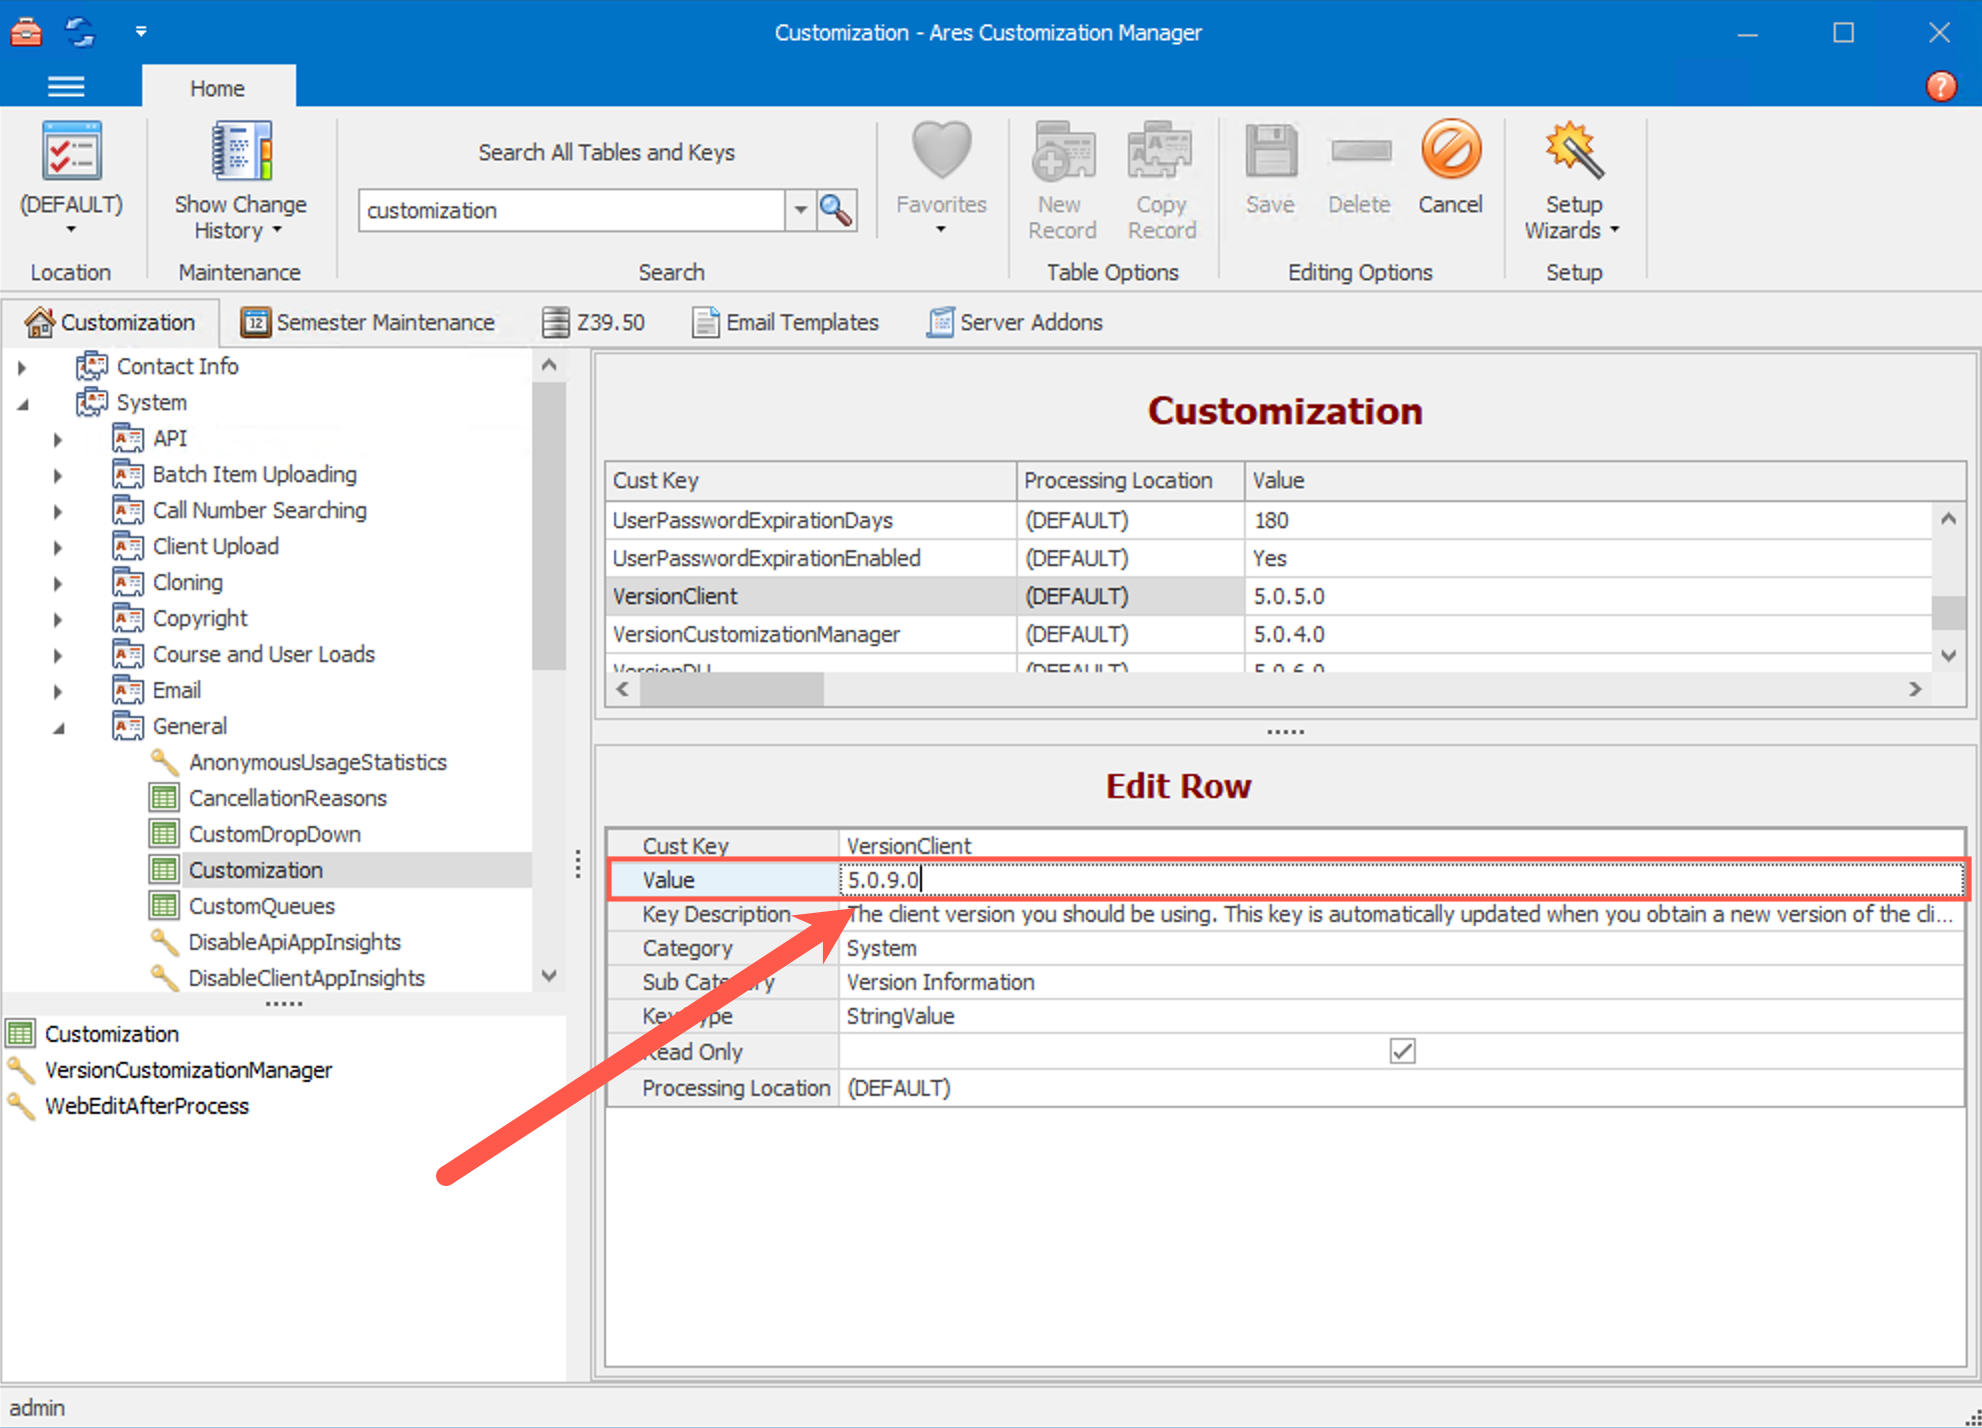
Task: Expand the Copyright tree node
Action: 58,619
